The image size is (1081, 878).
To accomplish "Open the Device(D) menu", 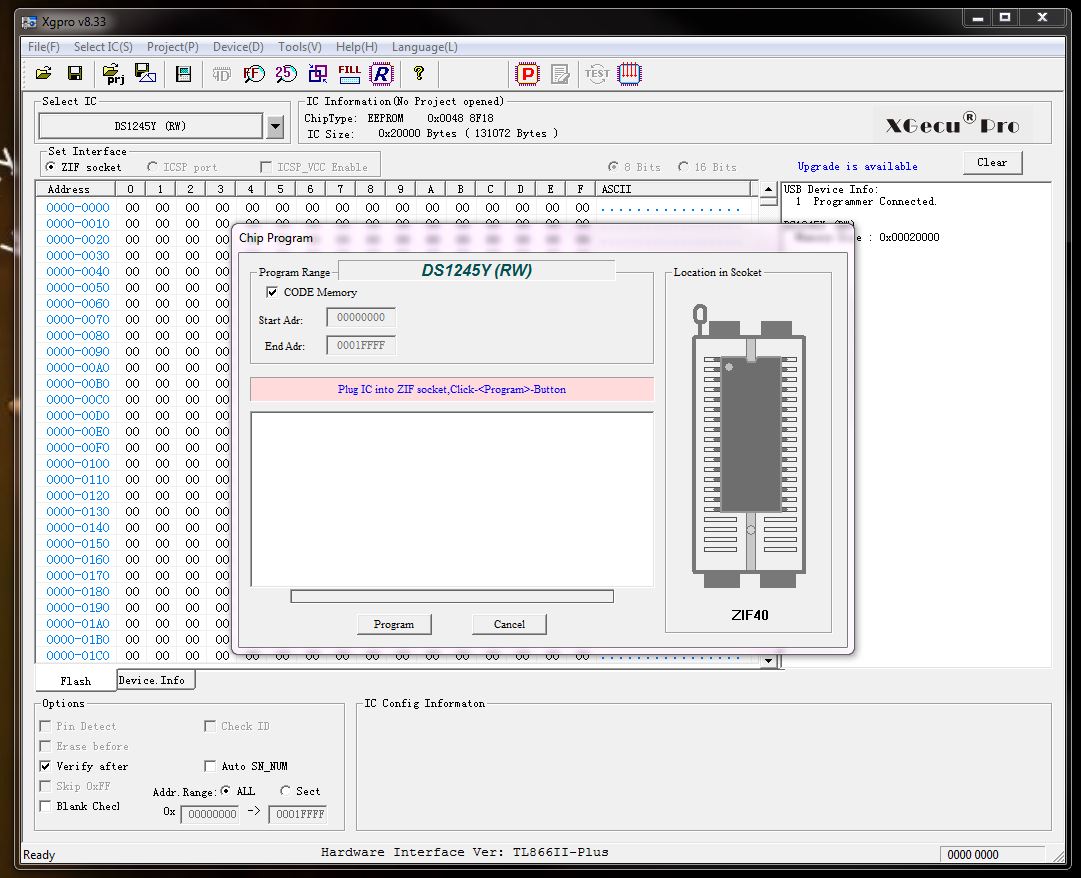I will (x=239, y=47).
